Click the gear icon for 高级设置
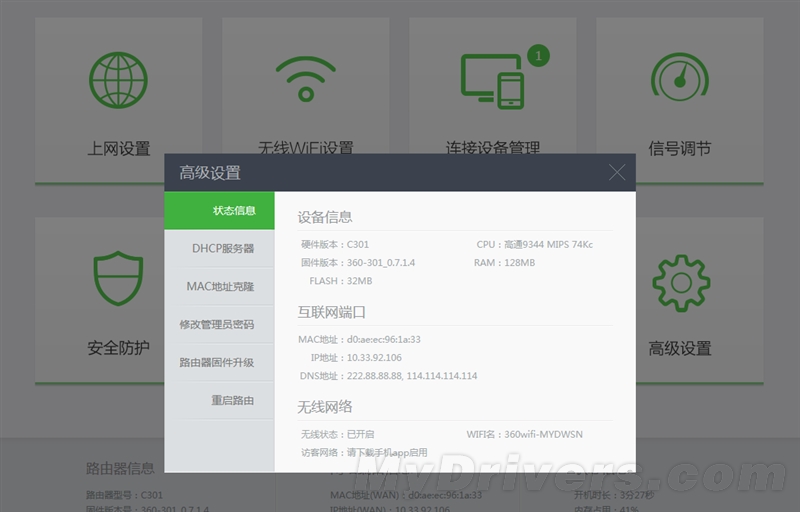 (x=680, y=282)
